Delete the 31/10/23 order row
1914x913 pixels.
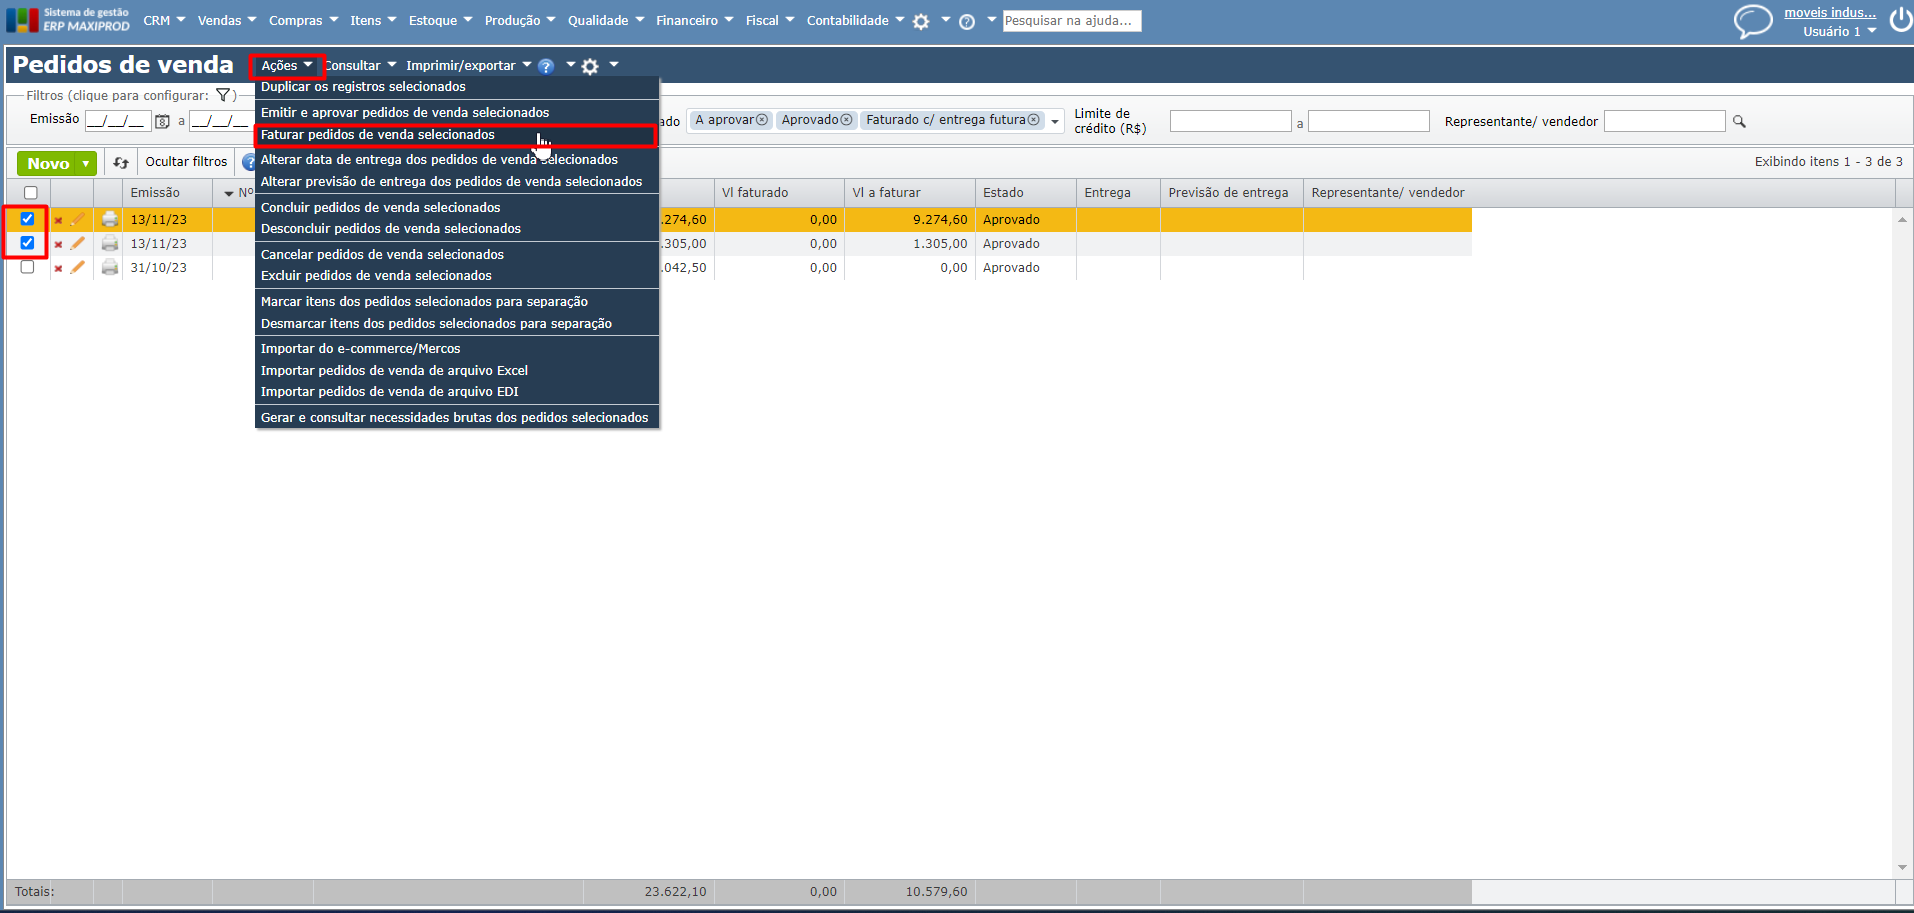[x=58, y=268]
